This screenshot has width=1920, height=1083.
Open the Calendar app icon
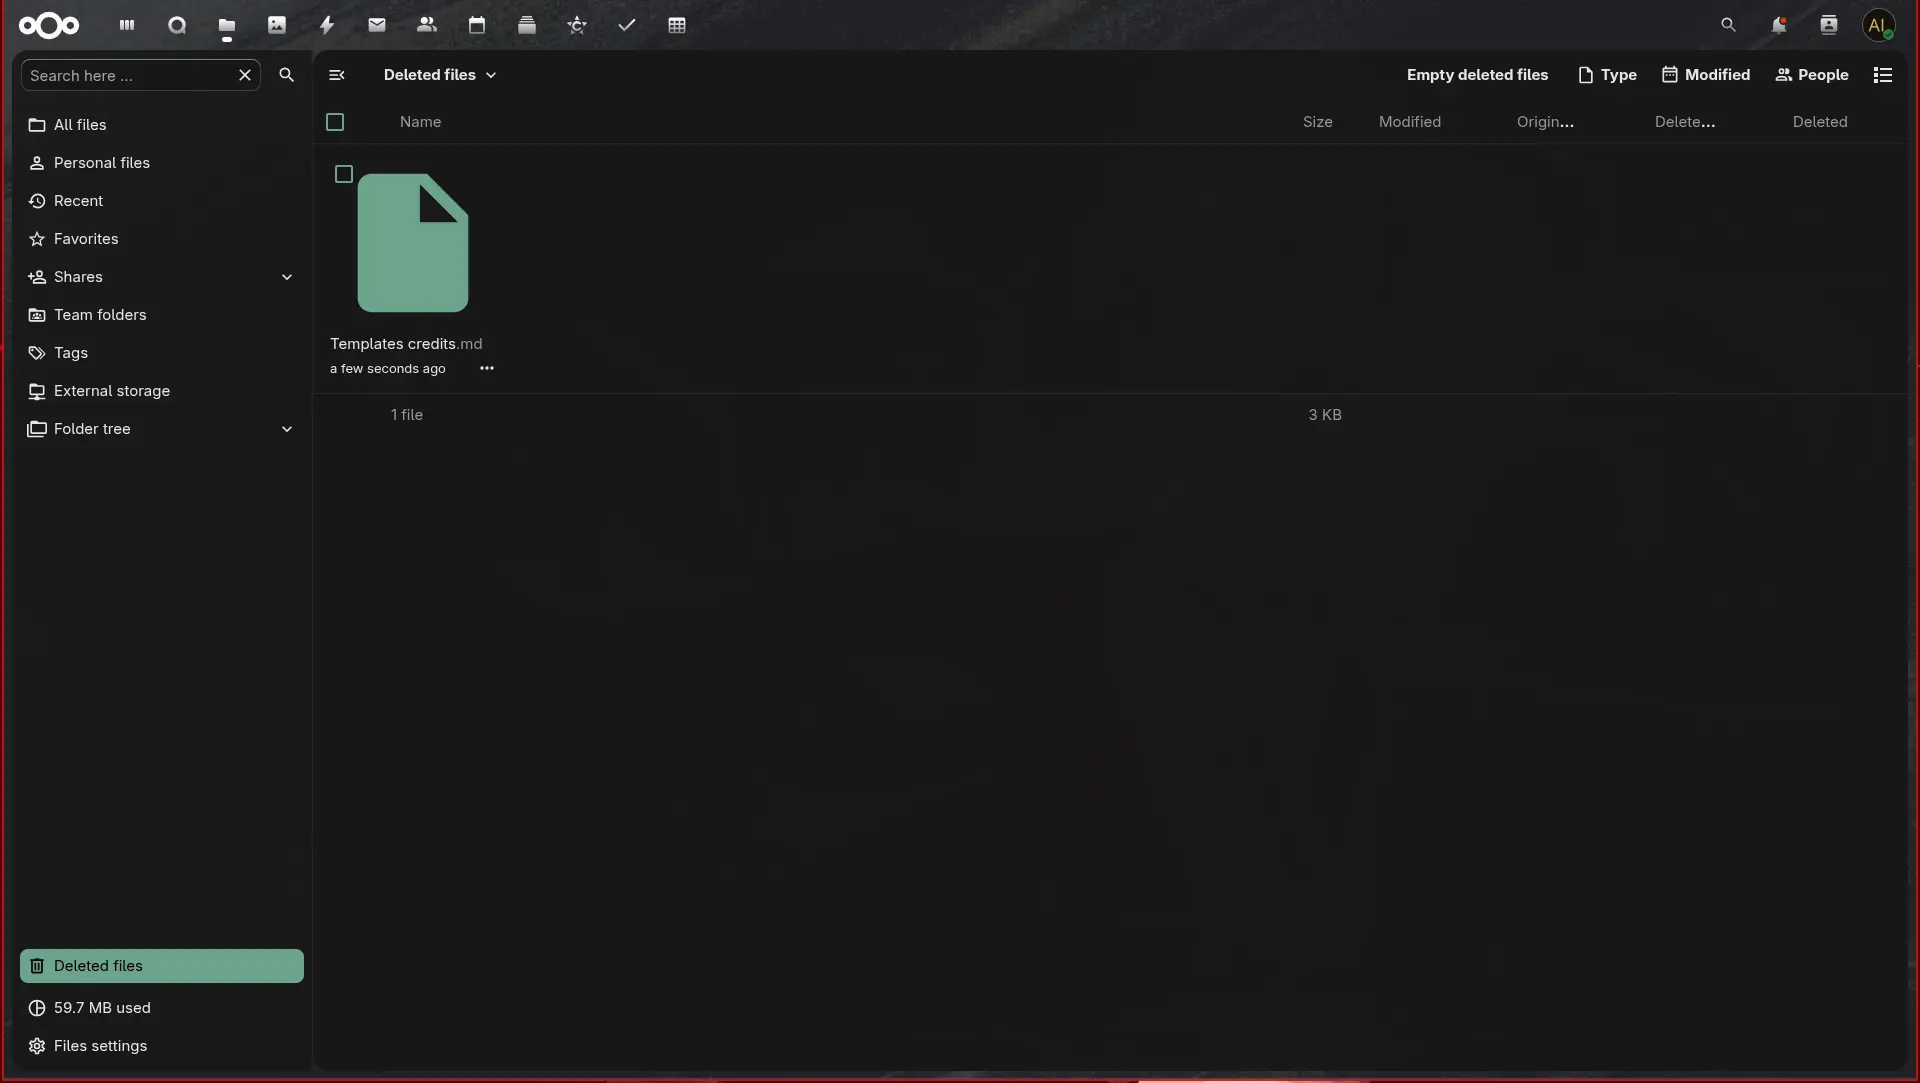pos(477,25)
